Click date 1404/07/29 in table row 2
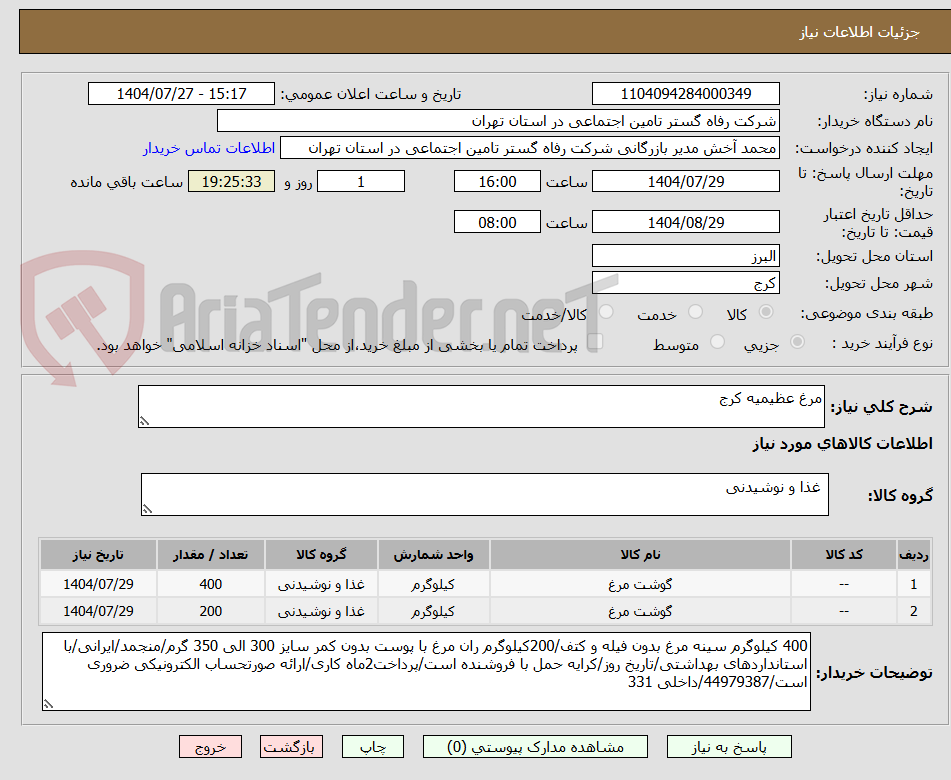951x780 pixels. point(98,611)
